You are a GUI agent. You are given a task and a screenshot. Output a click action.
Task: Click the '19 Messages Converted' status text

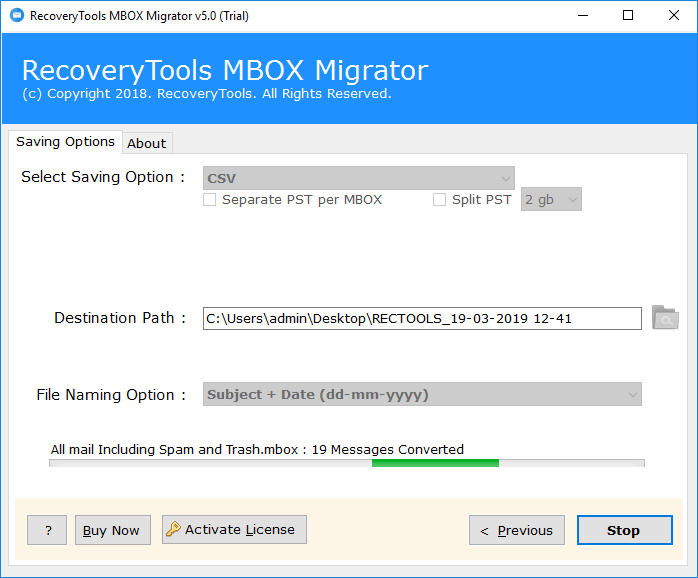(x=387, y=449)
